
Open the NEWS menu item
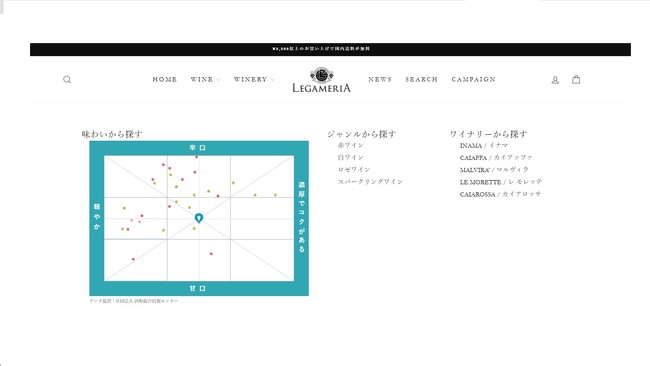click(380, 79)
